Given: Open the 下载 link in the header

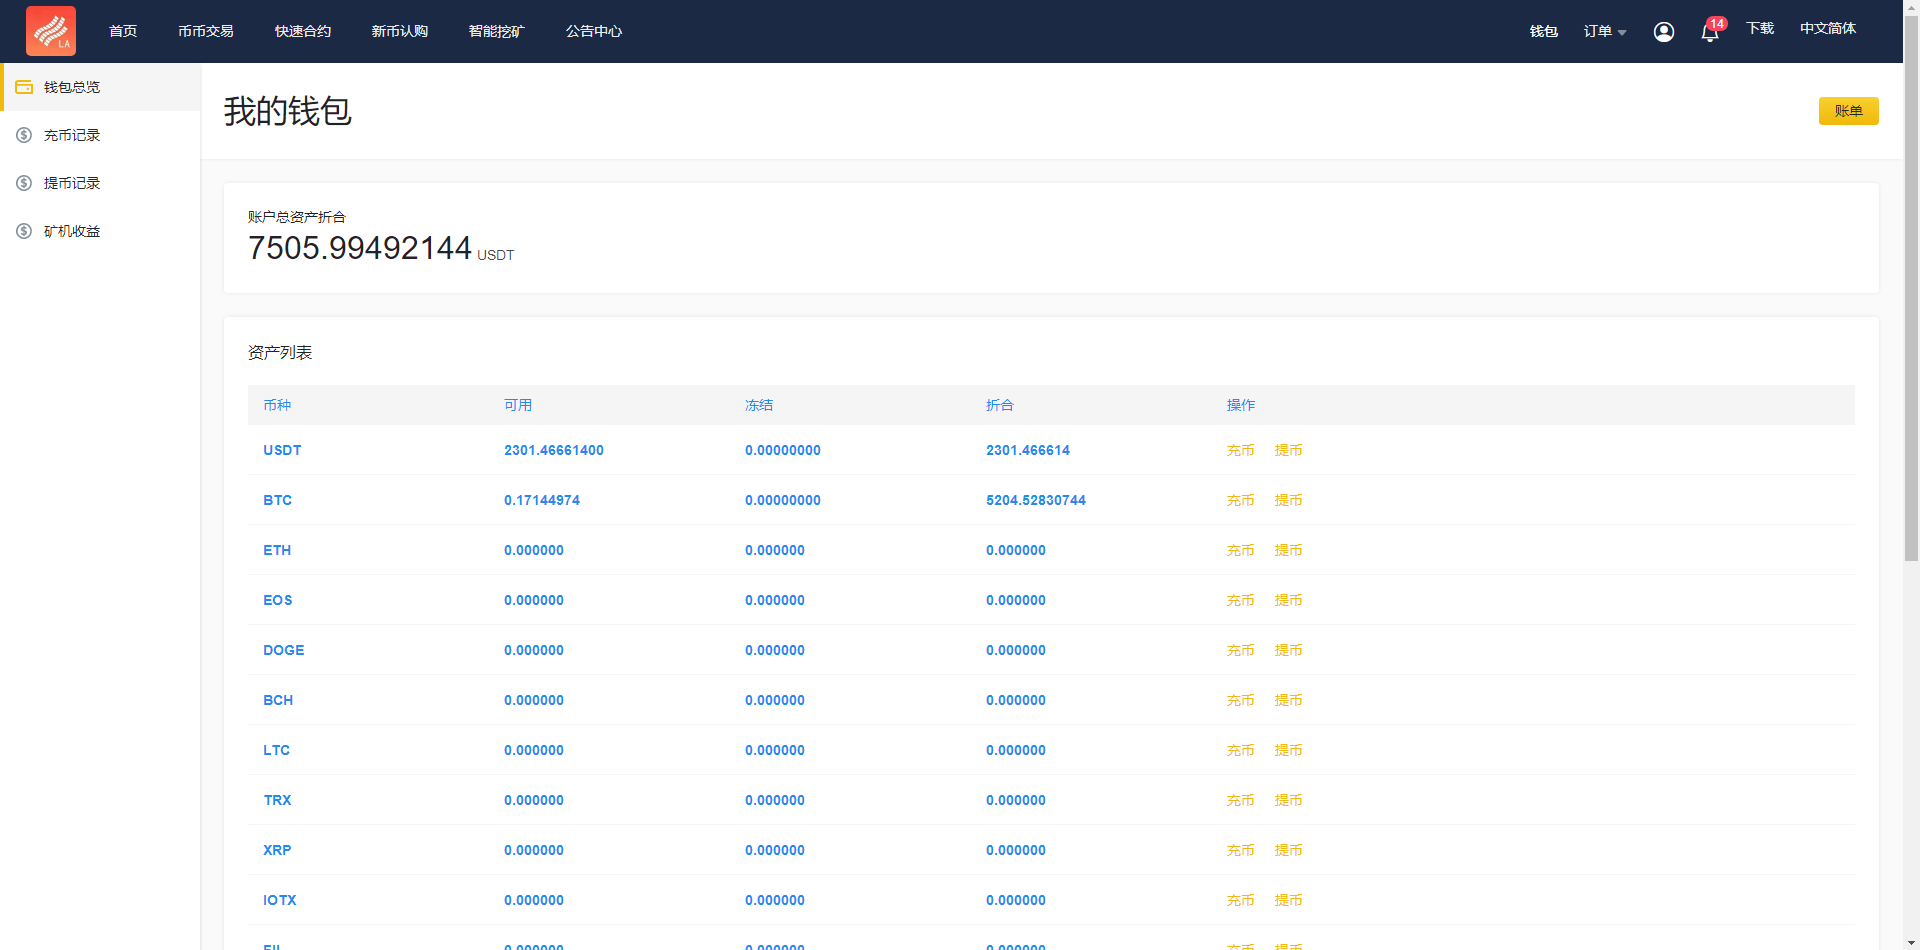Looking at the screenshot, I should click(1760, 29).
